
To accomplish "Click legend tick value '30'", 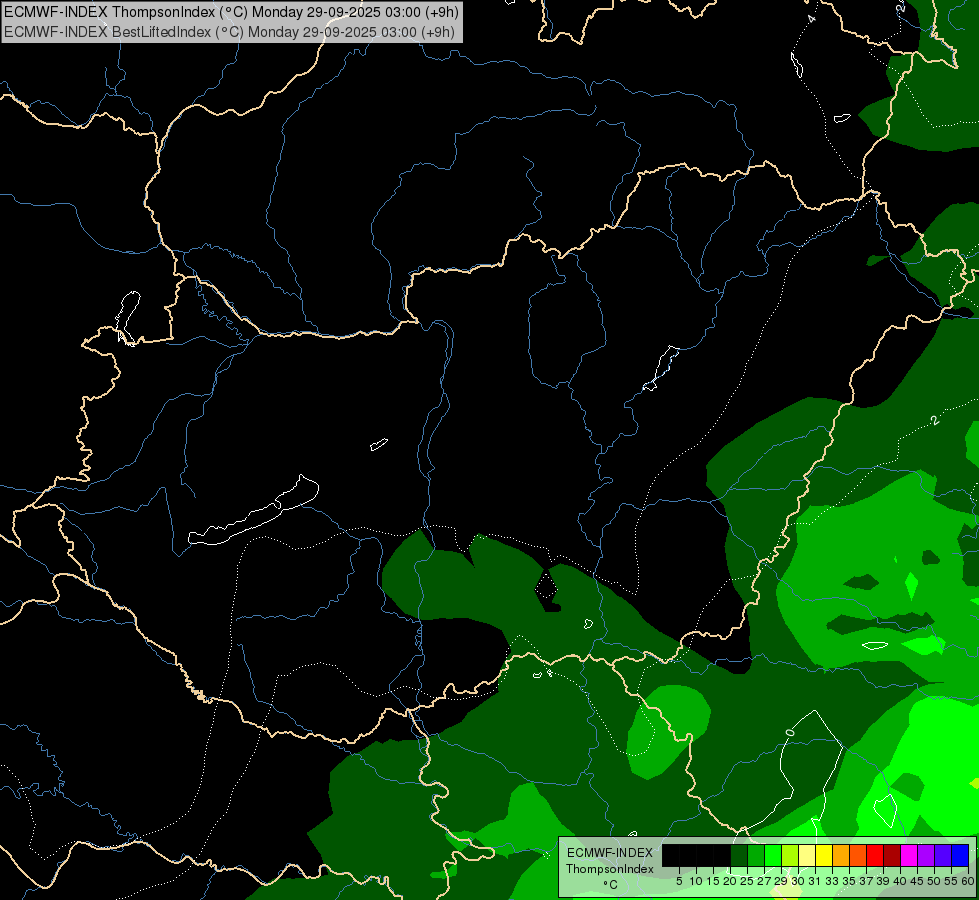I will point(798,881).
